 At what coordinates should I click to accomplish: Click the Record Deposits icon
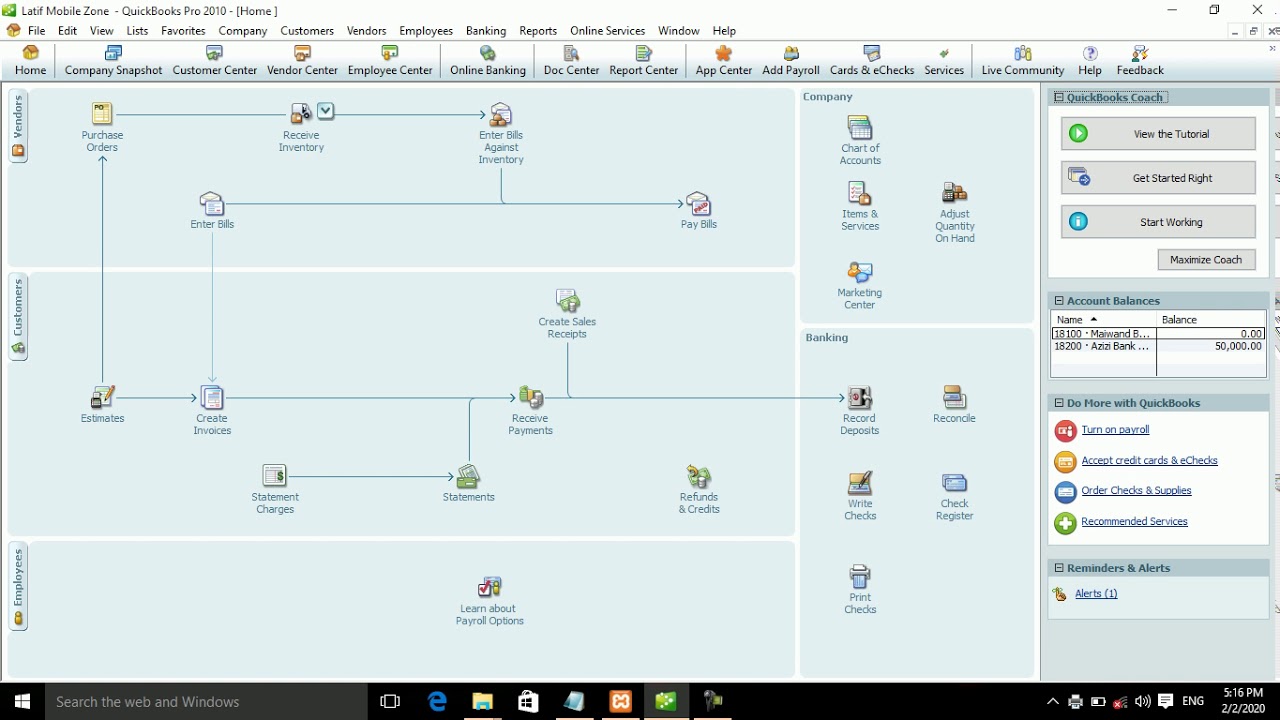pos(859,398)
